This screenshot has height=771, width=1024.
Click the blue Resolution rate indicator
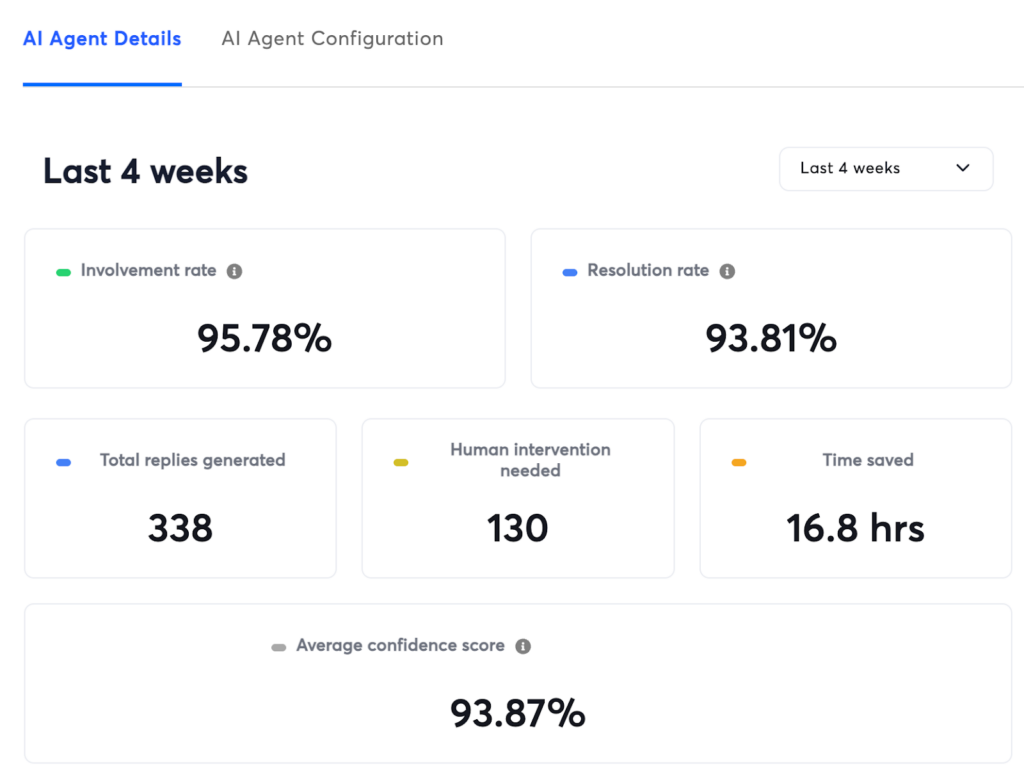(570, 272)
